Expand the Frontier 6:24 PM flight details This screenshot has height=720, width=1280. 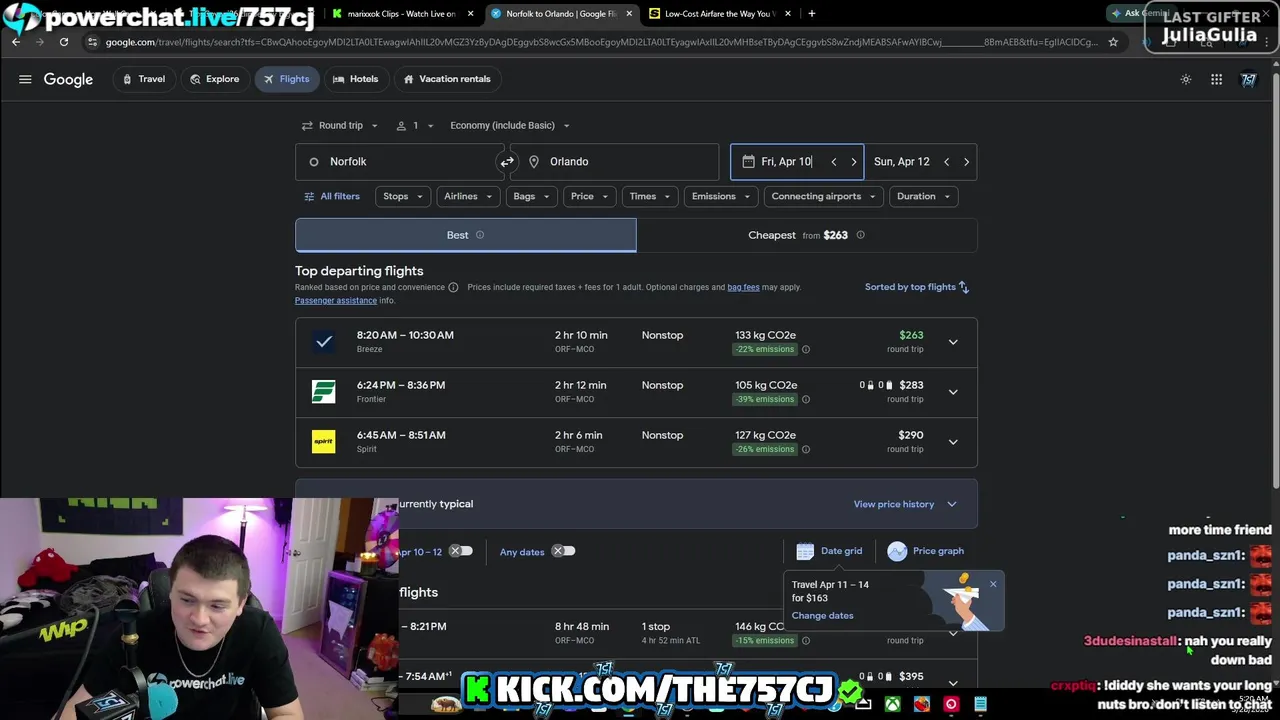point(953,392)
